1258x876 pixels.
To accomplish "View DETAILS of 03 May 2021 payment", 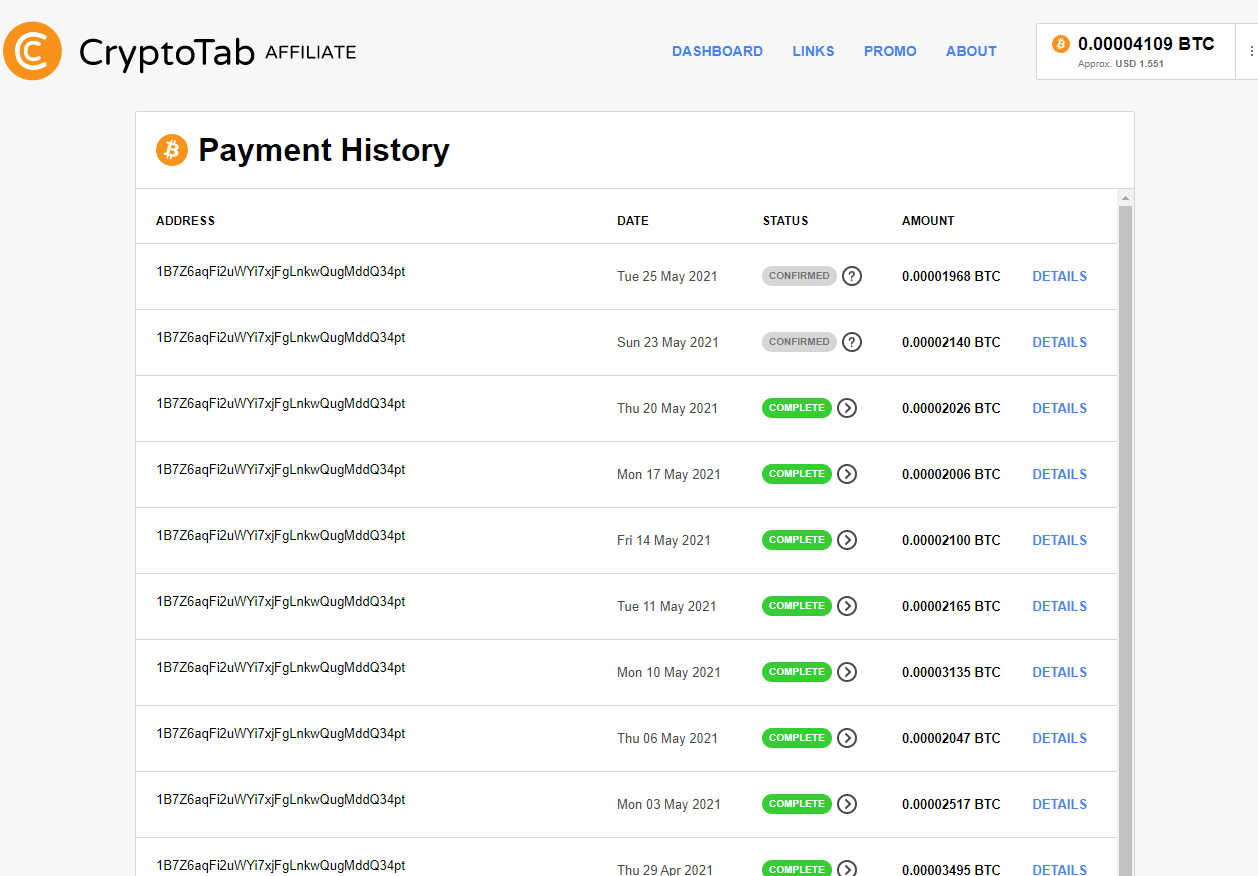I will click(x=1059, y=804).
